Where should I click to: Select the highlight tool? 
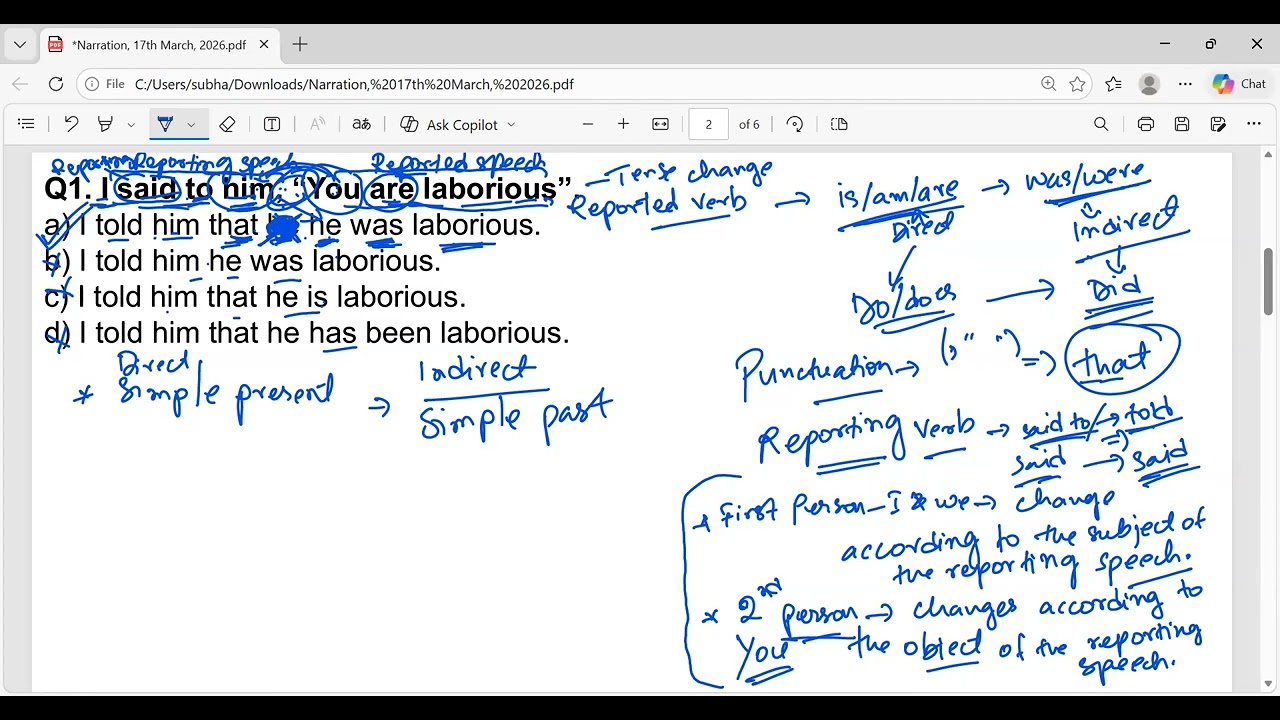[105, 124]
